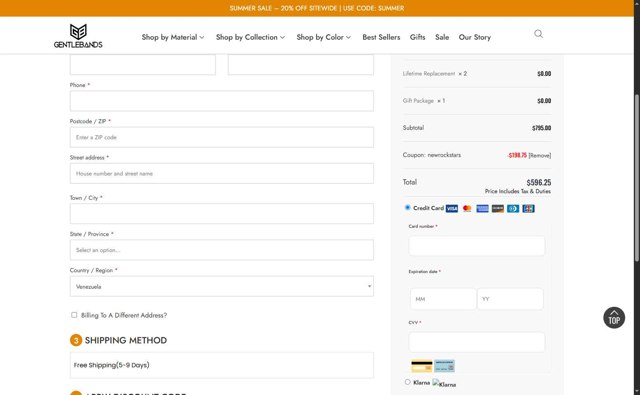This screenshot has width=640, height=395.
Task: Jump to top with TOP button
Action: coord(614,318)
